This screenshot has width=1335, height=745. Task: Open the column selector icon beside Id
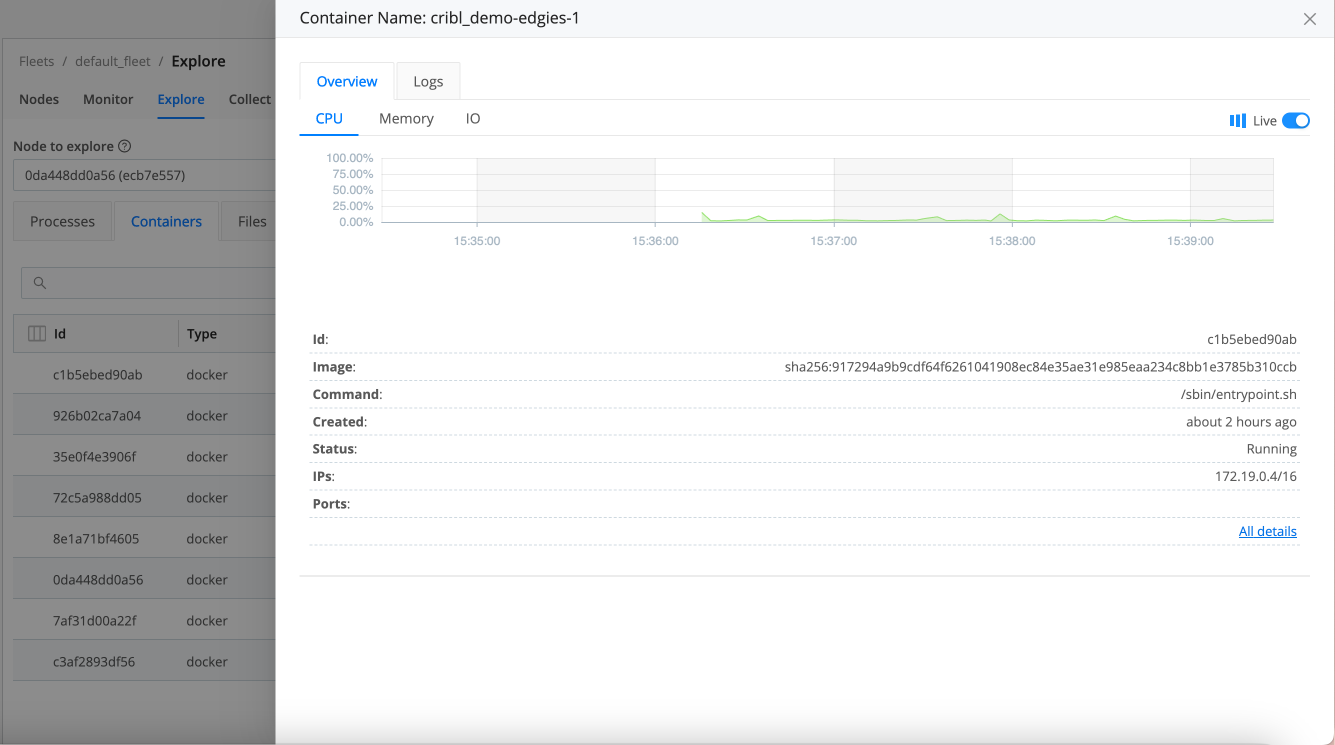coord(37,334)
